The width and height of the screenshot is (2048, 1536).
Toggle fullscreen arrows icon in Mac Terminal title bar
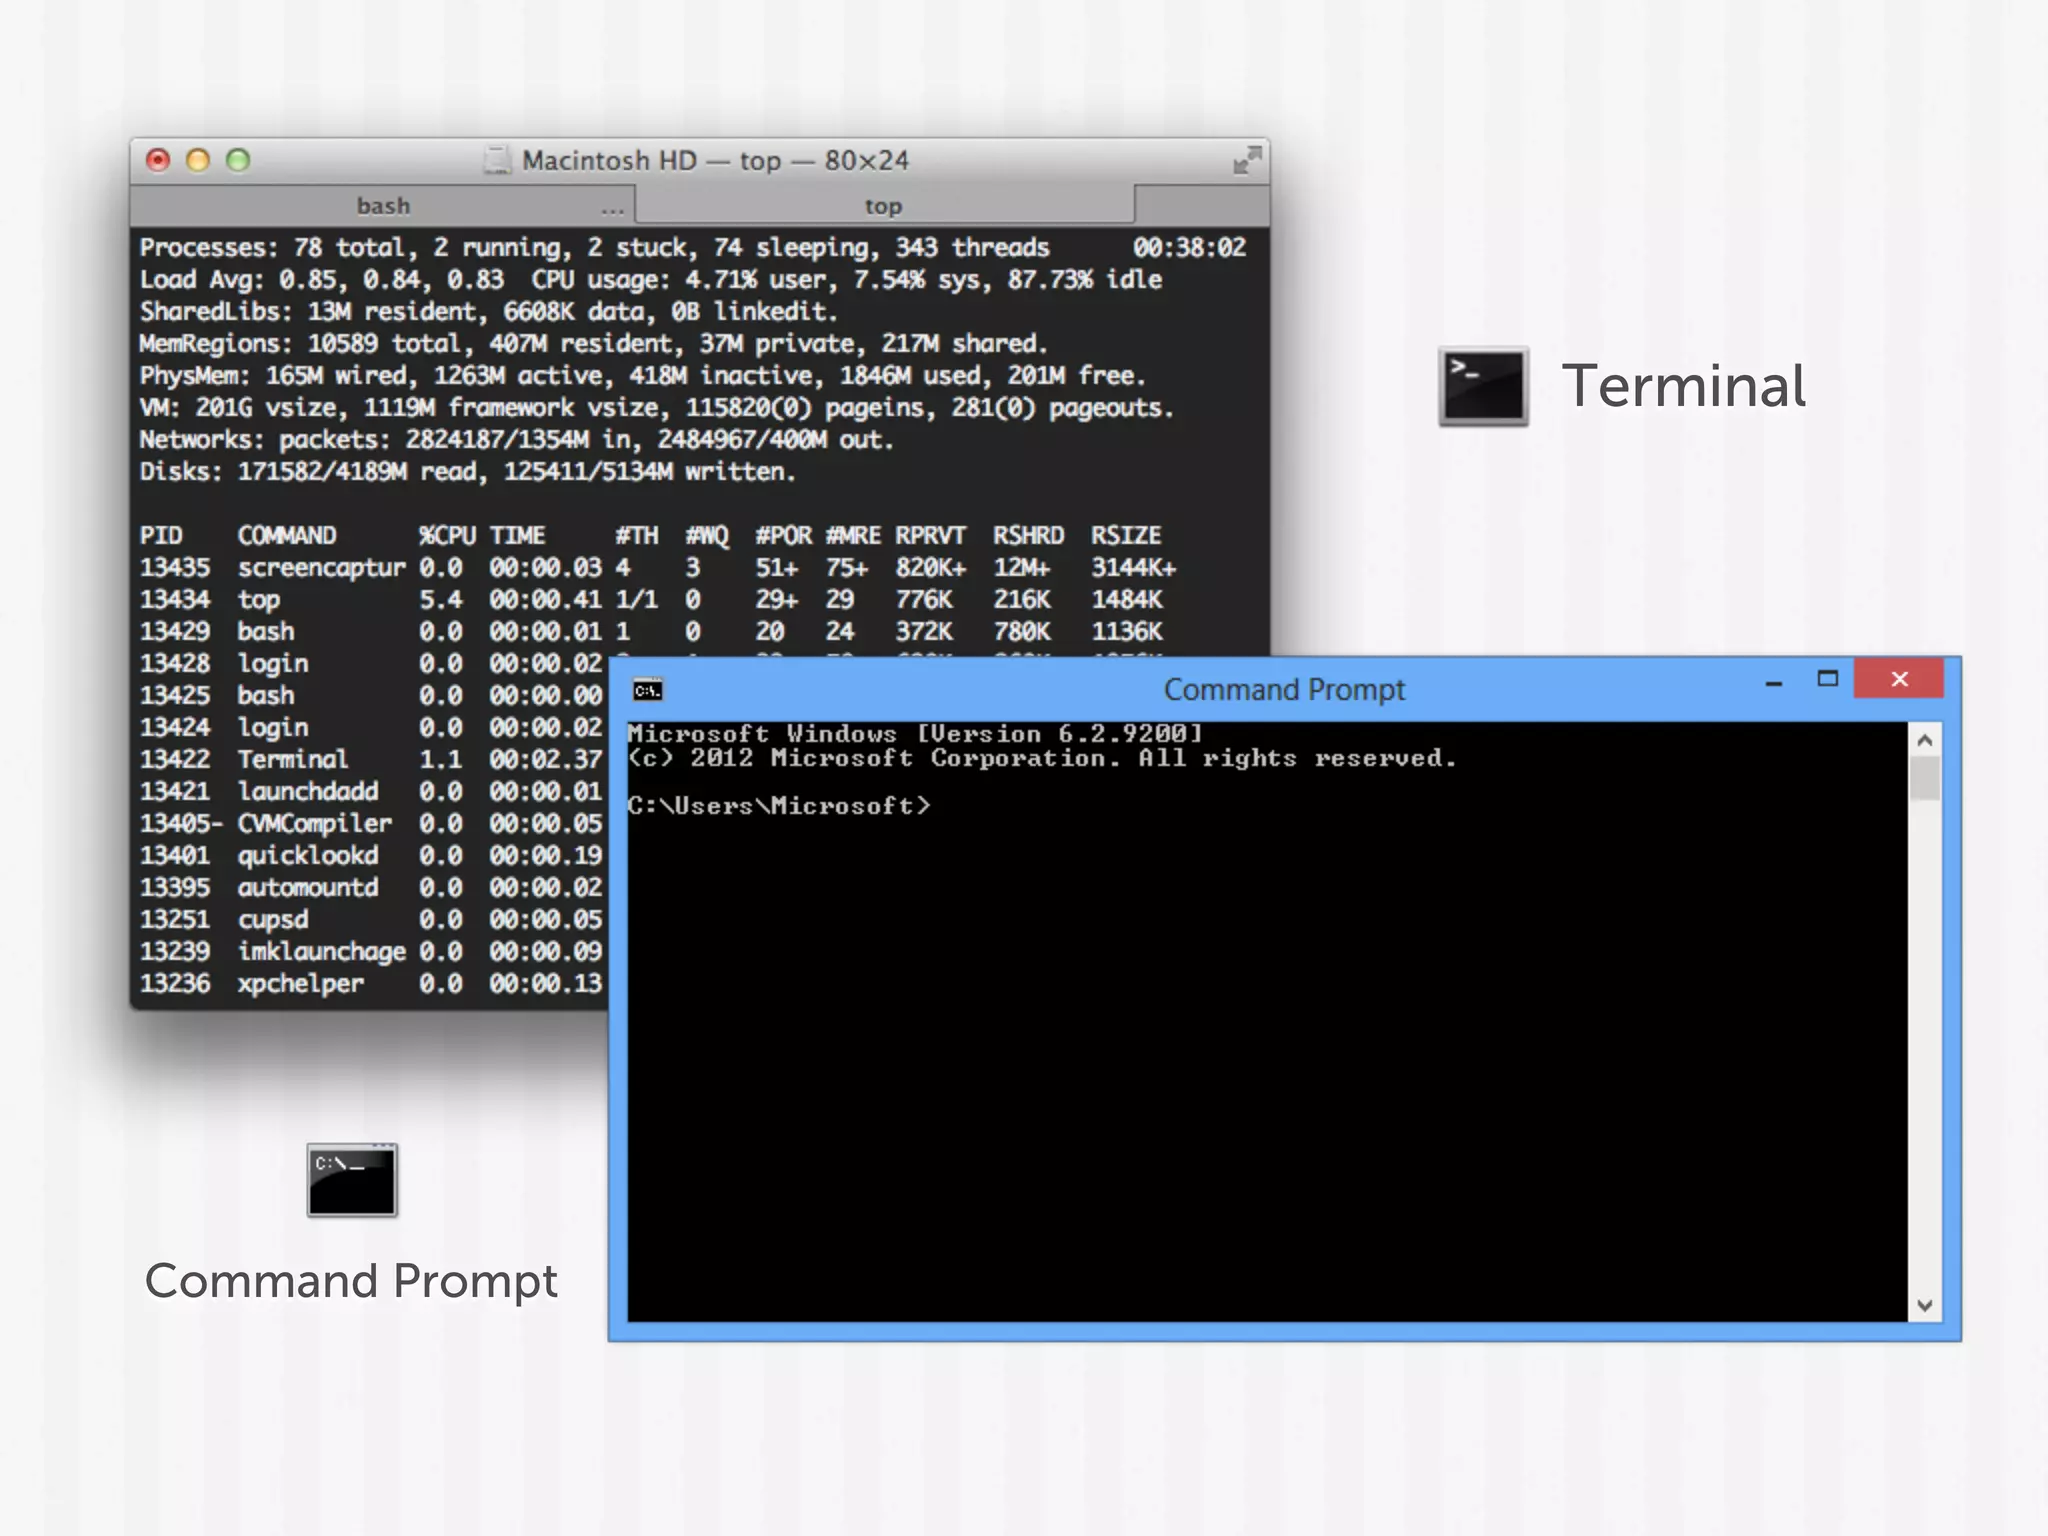(1247, 160)
